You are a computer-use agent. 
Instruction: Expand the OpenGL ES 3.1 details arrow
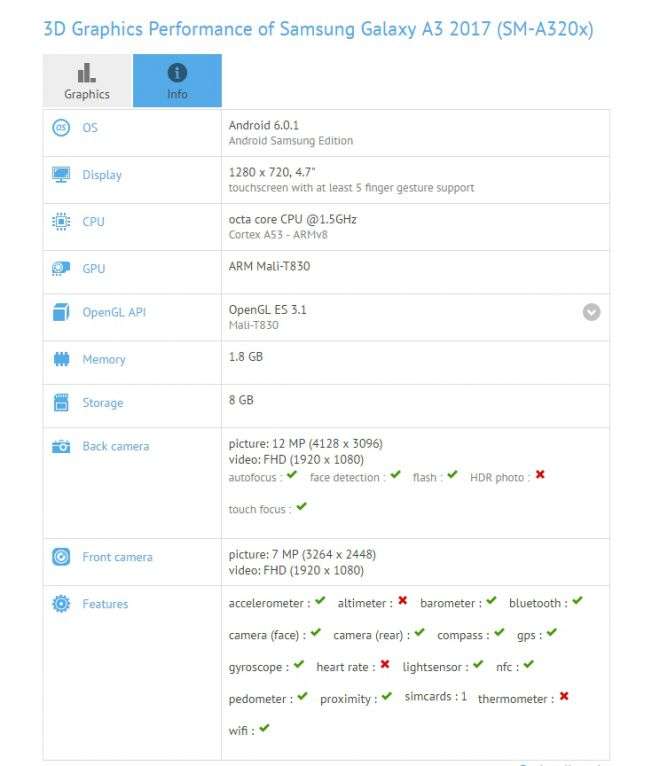coord(592,312)
